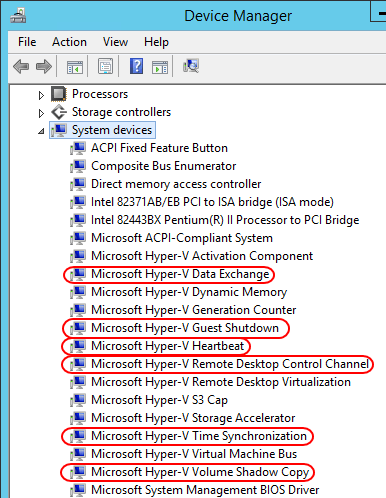Select the System devices category label

point(112,130)
